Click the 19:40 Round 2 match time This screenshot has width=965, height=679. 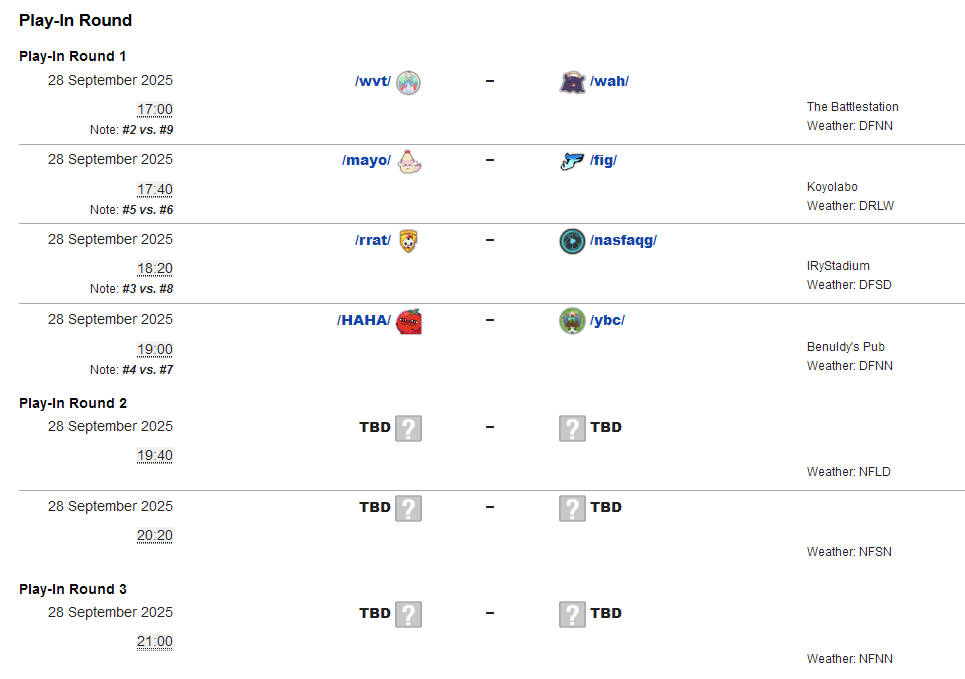coord(155,455)
